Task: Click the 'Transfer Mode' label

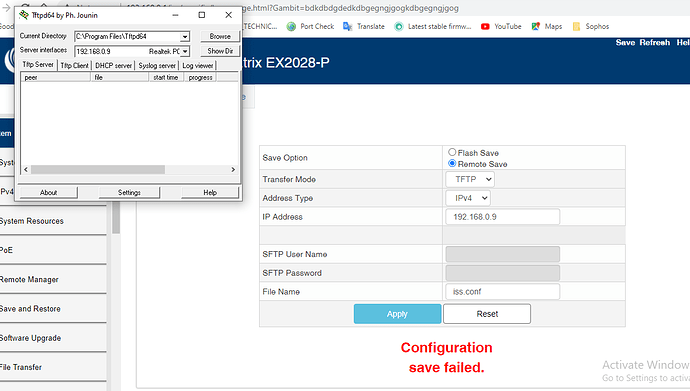Action: (289, 179)
